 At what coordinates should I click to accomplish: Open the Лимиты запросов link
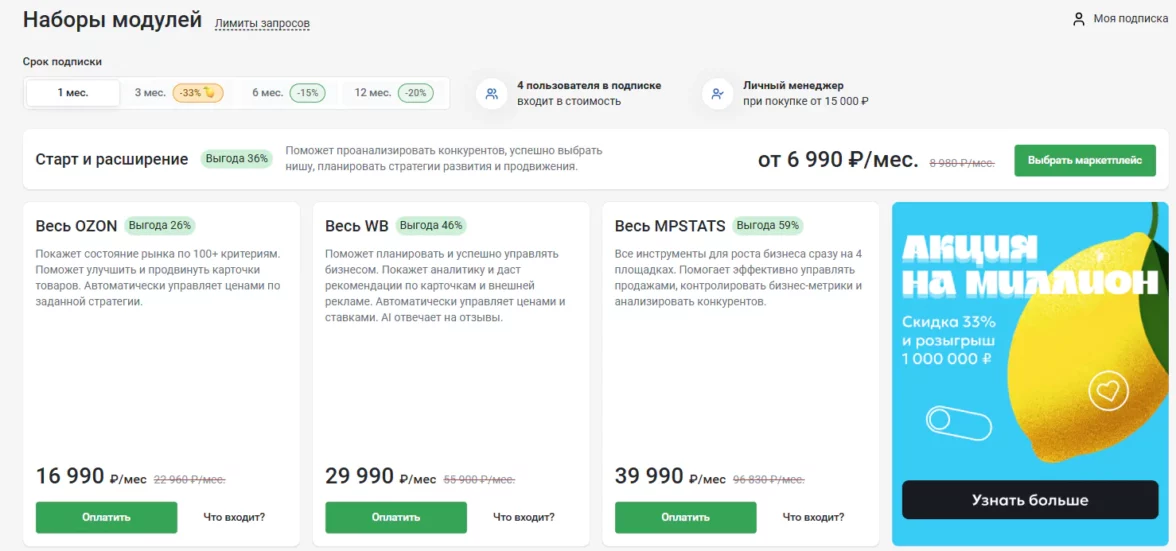(262, 23)
